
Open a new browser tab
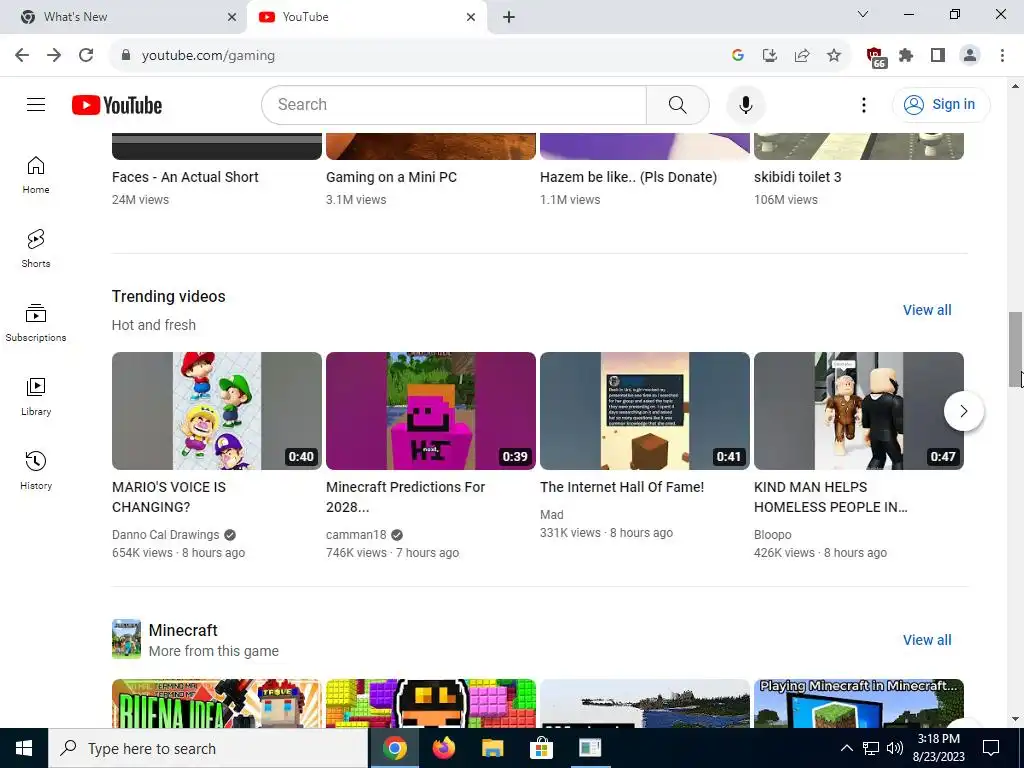pyautogui.click(x=509, y=17)
